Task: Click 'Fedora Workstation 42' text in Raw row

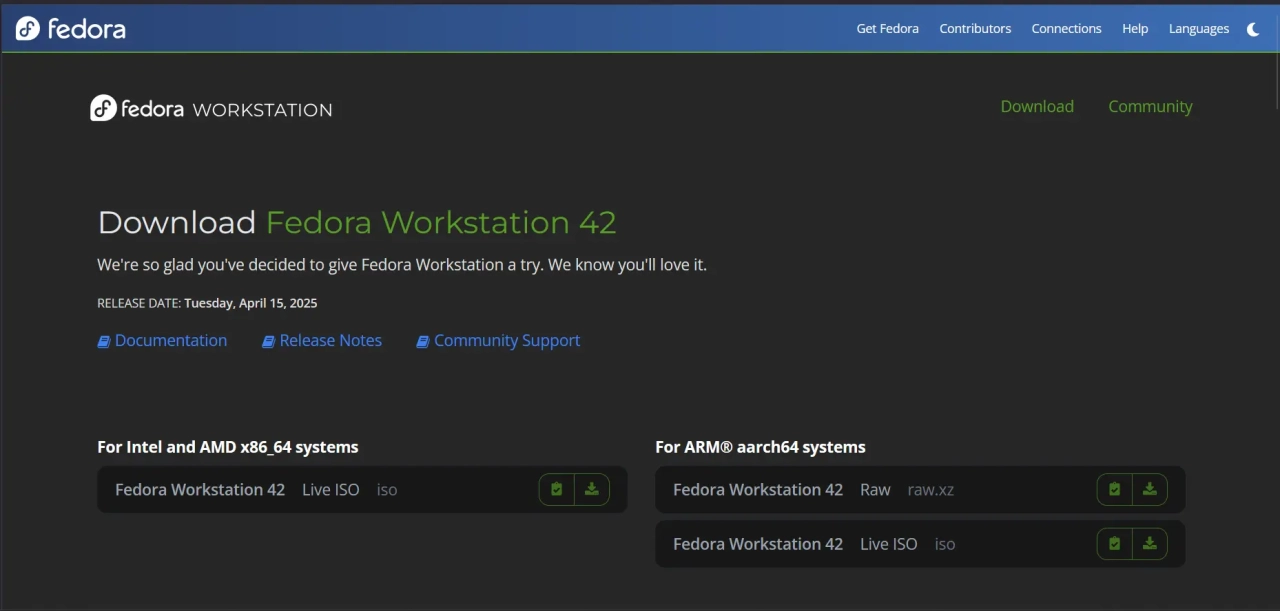Action: click(x=758, y=490)
